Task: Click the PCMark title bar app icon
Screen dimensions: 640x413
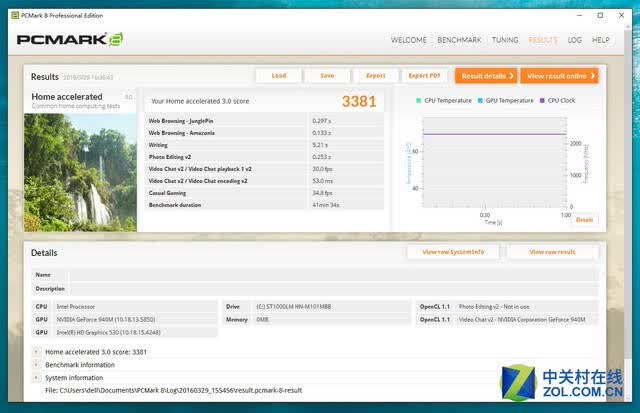Action: pos(15,16)
